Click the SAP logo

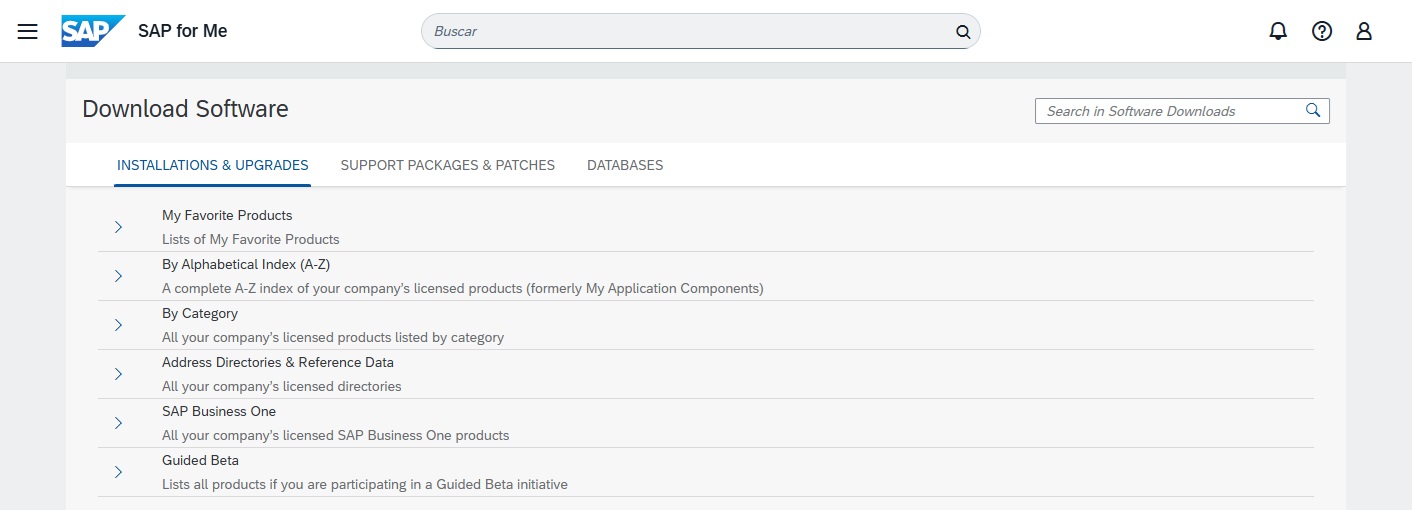point(93,31)
